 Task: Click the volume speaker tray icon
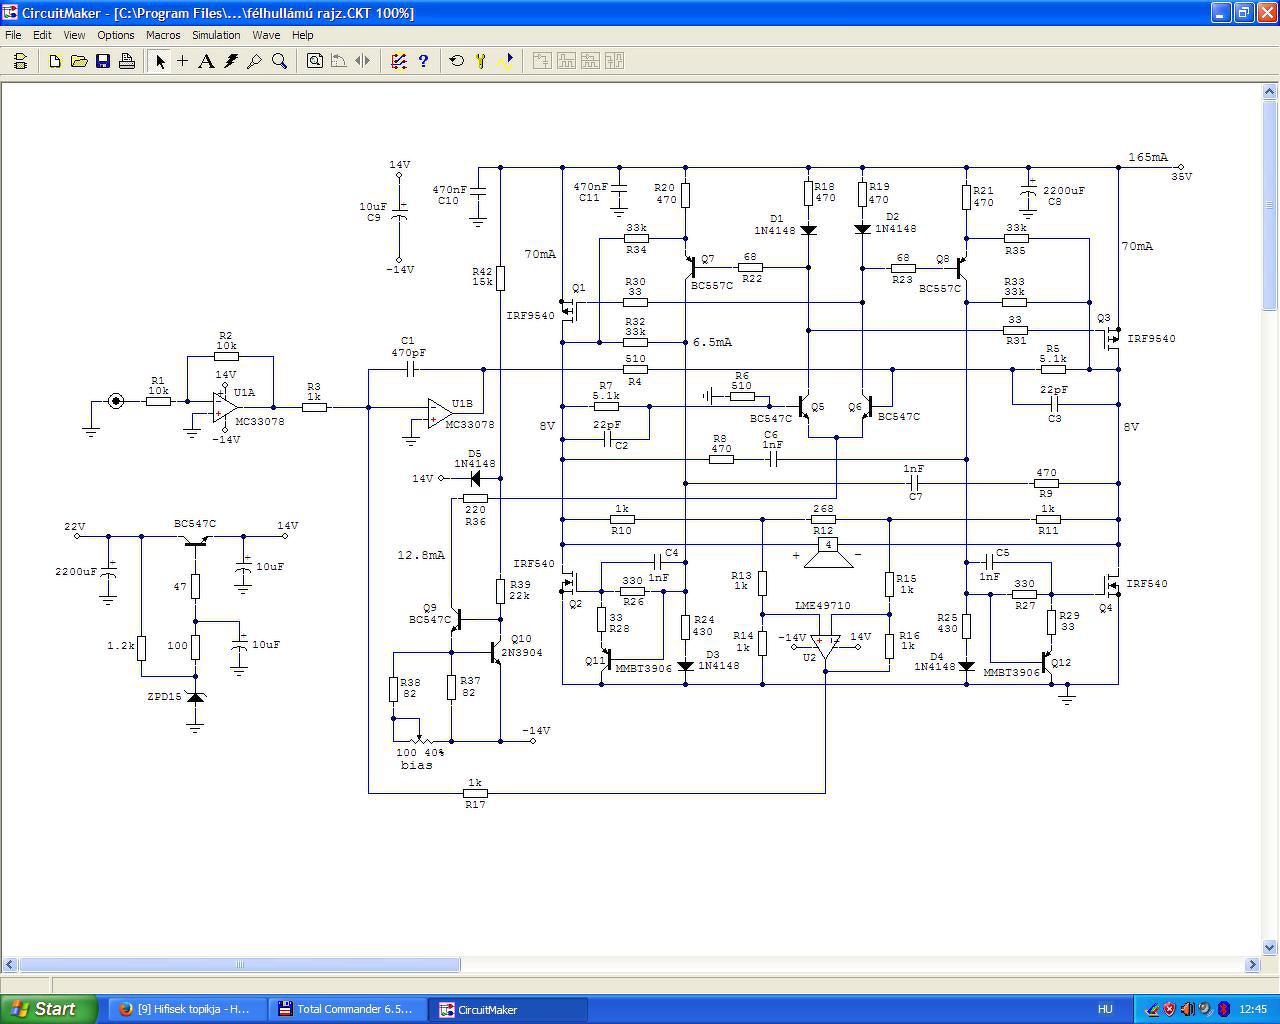pyautogui.click(x=1187, y=1009)
